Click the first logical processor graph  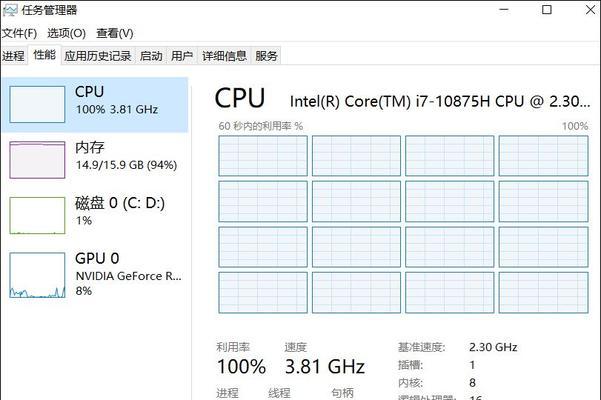[263, 156]
